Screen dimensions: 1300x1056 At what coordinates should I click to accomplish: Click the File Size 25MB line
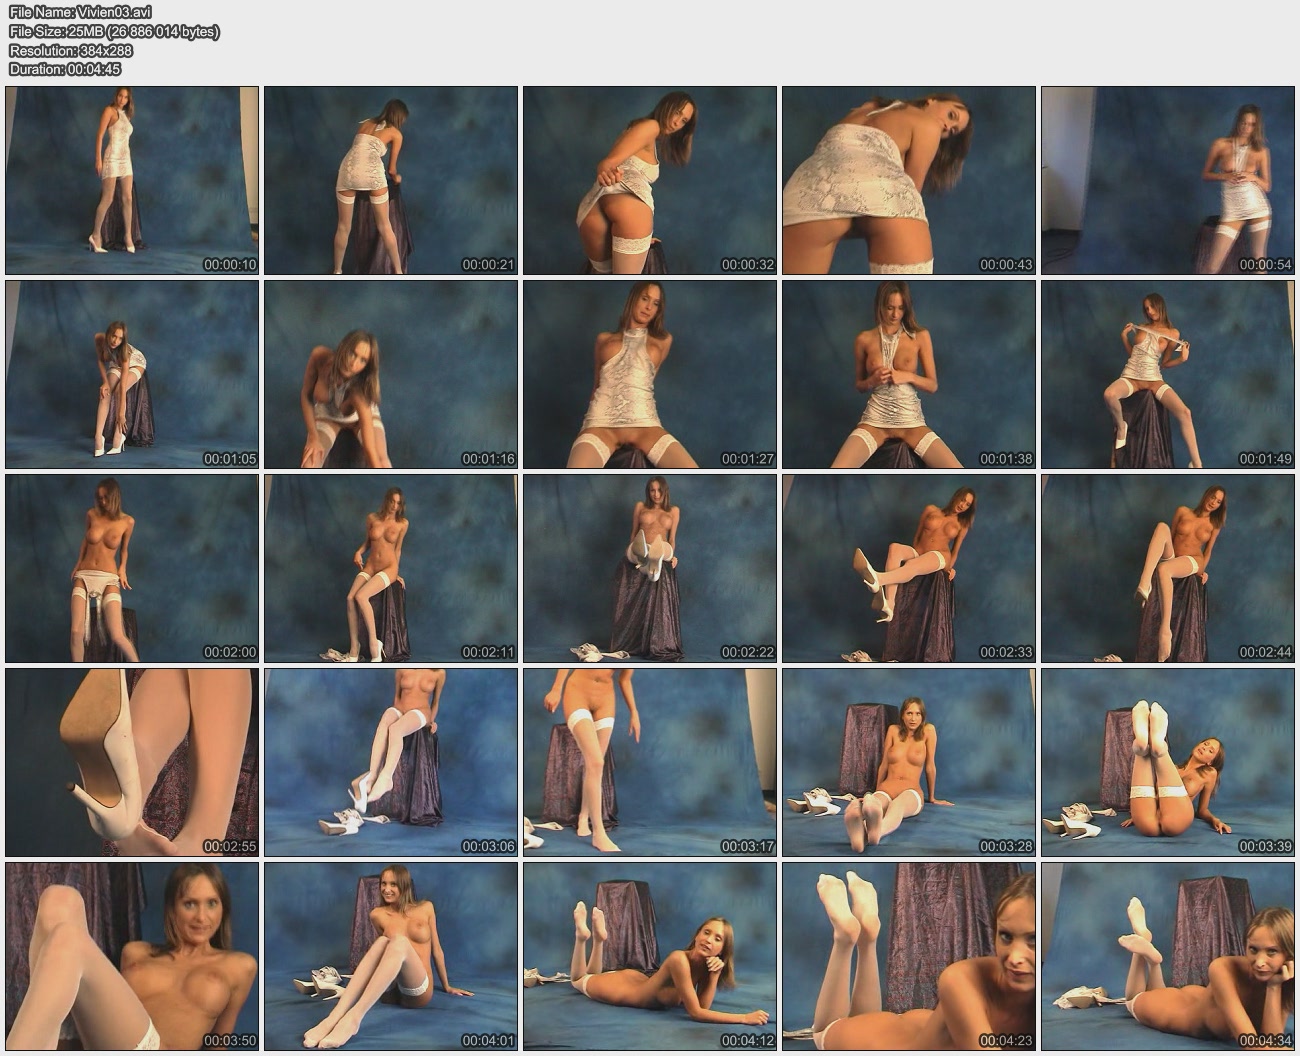pyautogui.click(x=114, y=31)
